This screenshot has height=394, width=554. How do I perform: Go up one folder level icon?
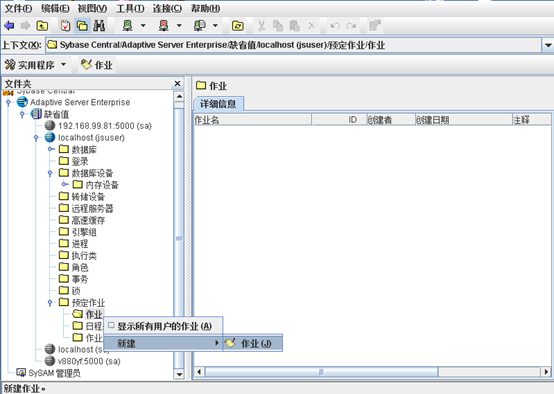point(42,26)
